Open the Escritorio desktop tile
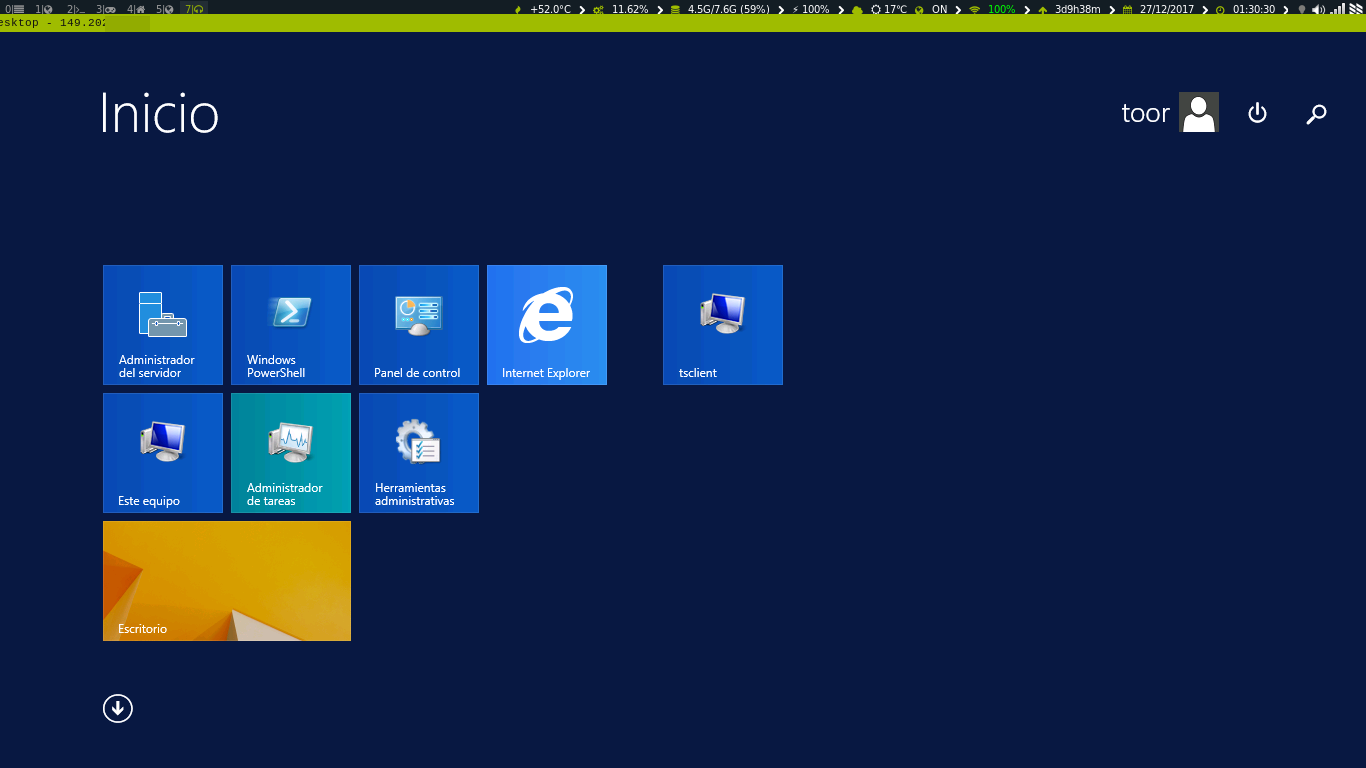This screenshot has width=1366, height=768. (227, 581)
